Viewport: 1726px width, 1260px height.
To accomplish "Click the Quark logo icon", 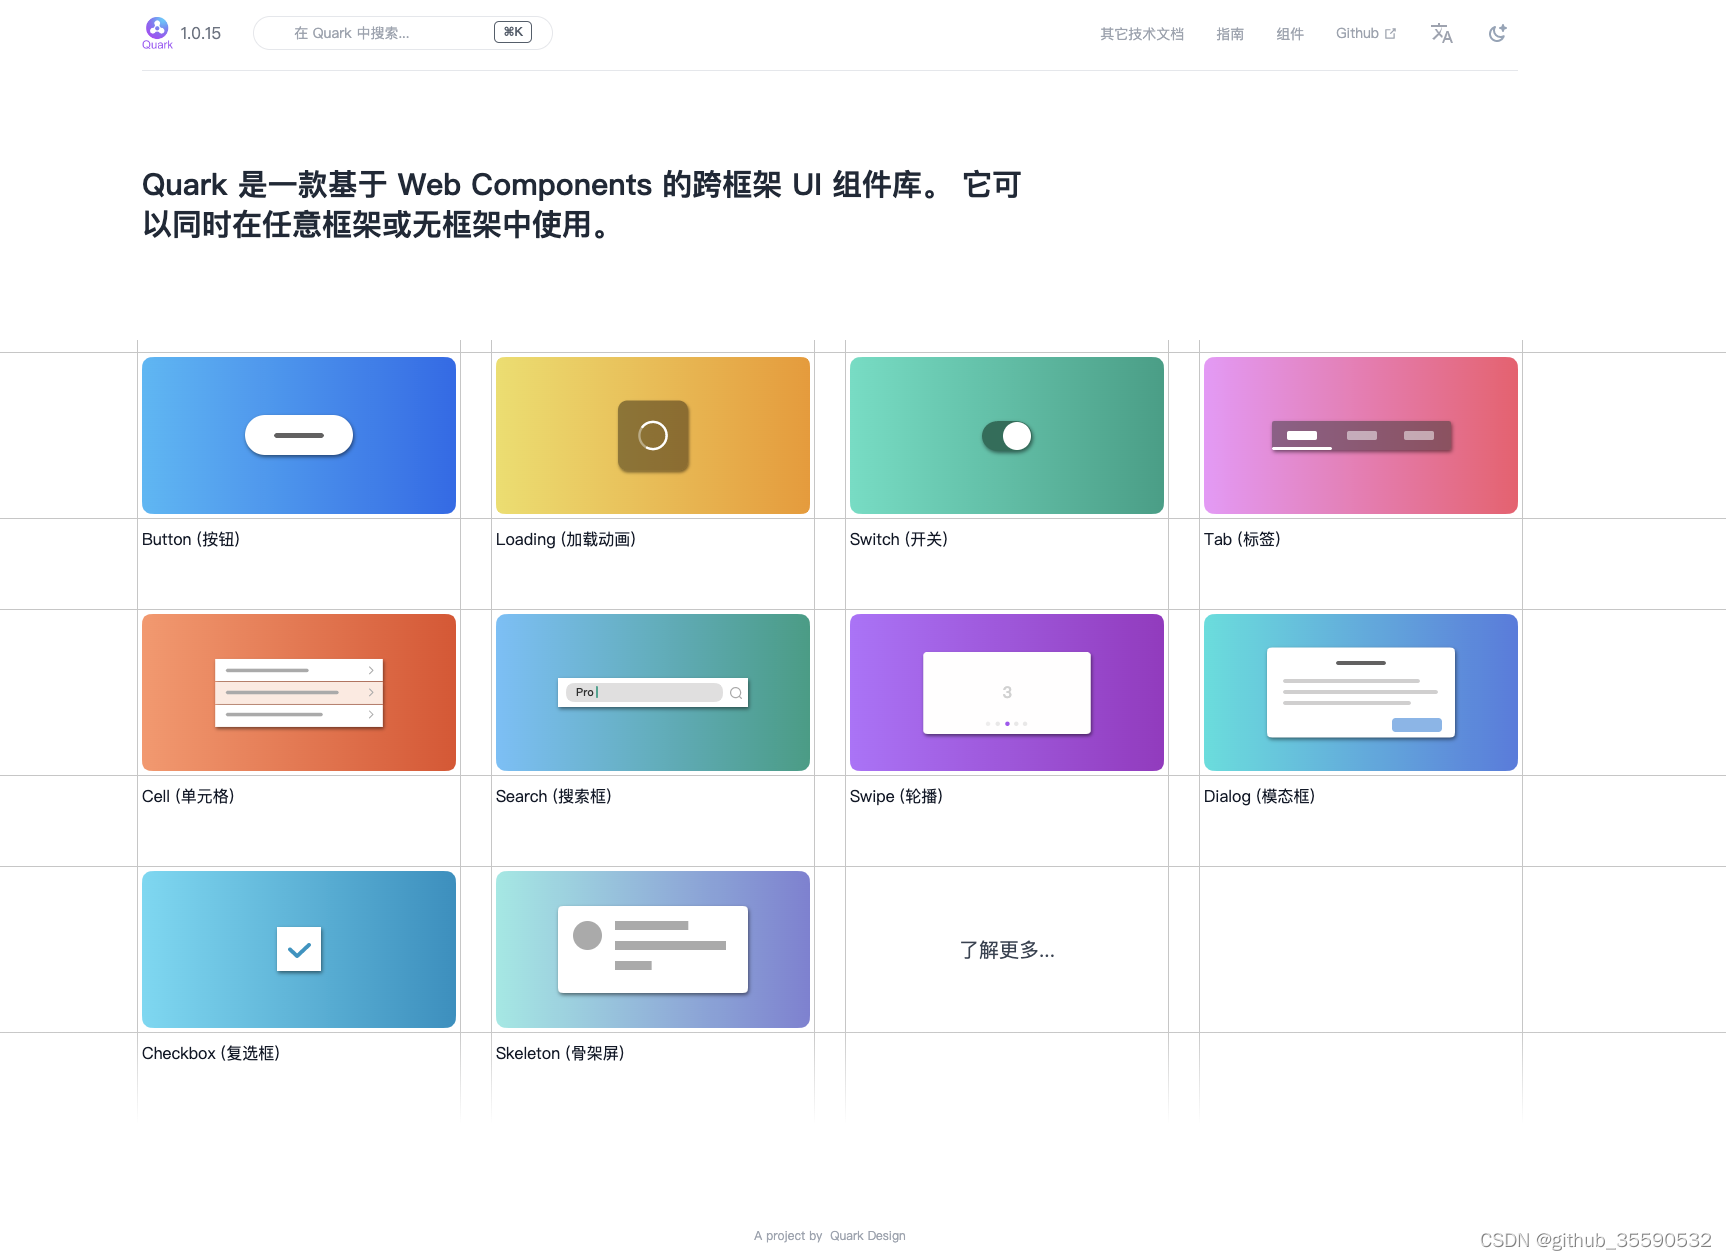I will [x=157, y=33].
